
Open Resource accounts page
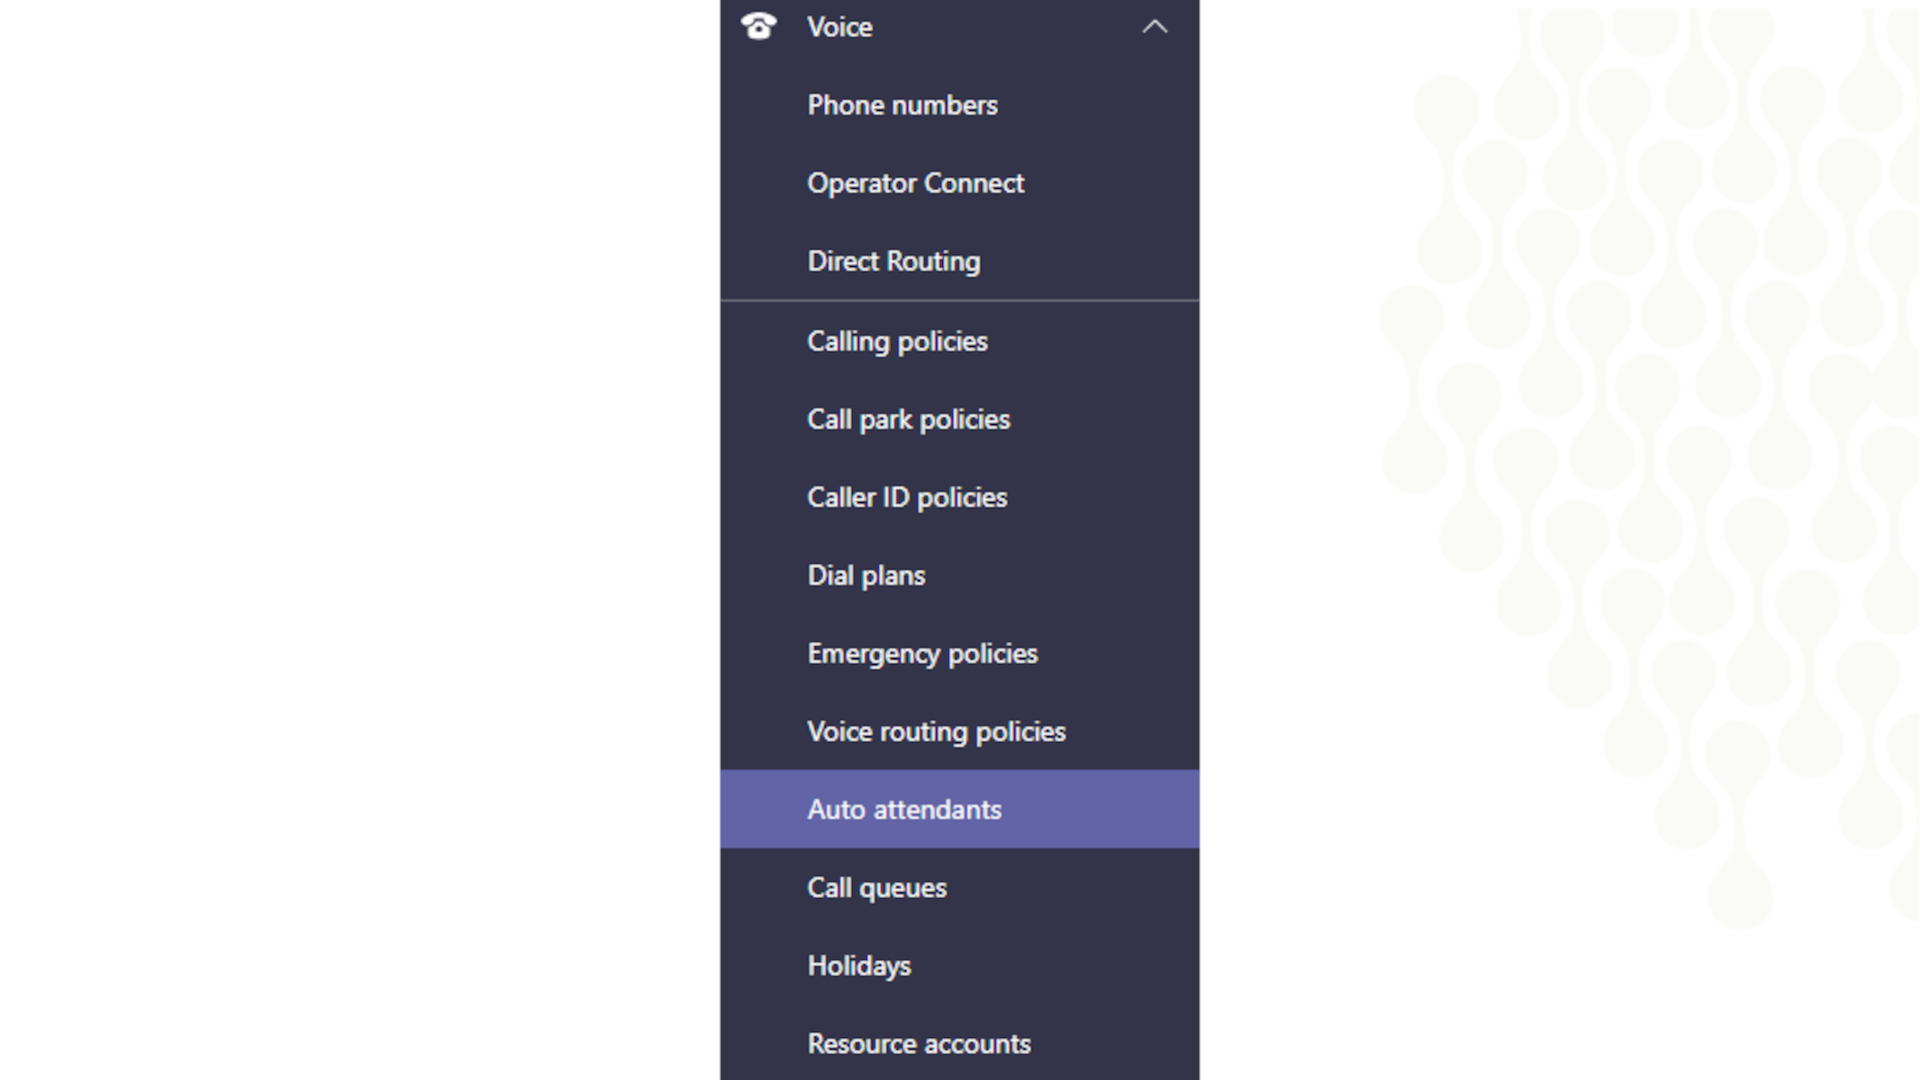point(918,1043)
